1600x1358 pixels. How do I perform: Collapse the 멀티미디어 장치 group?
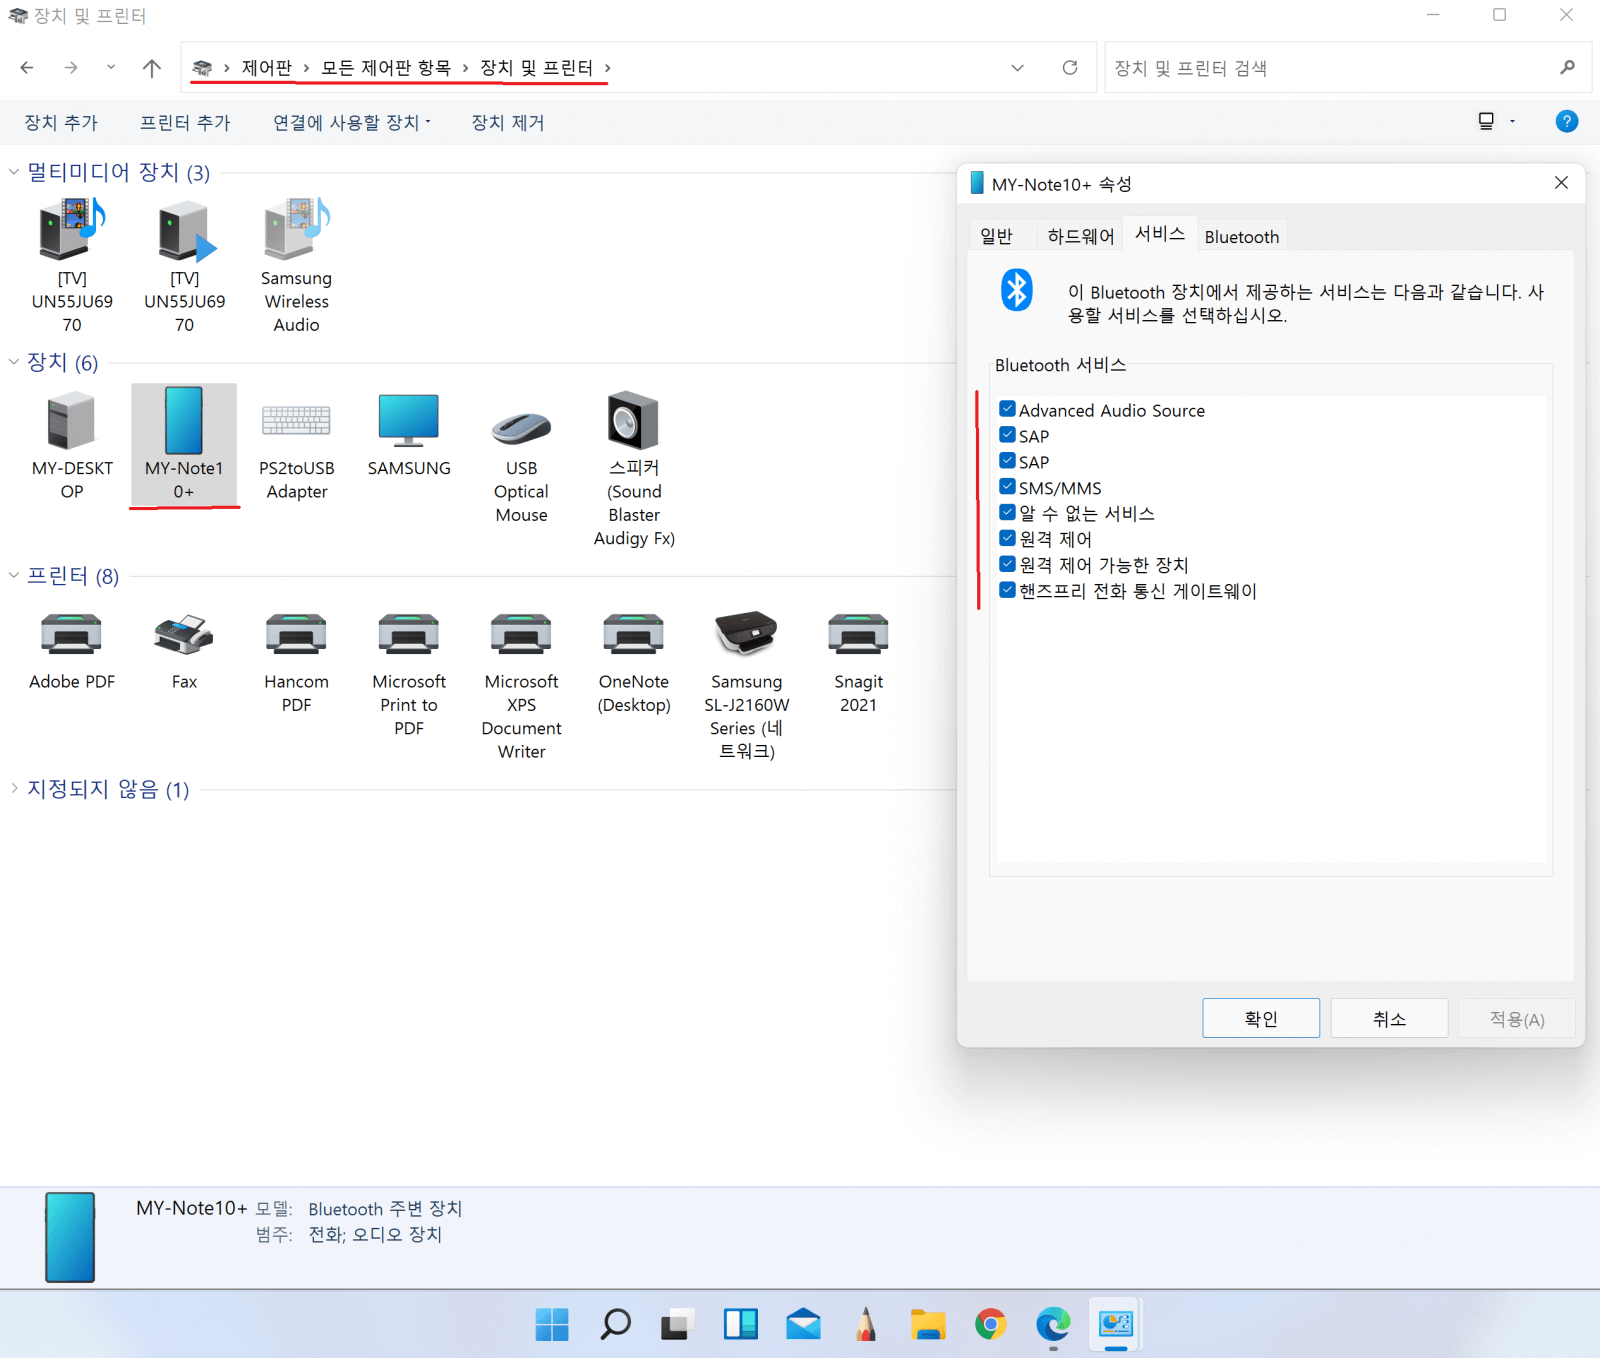click(x=14, y=172)
